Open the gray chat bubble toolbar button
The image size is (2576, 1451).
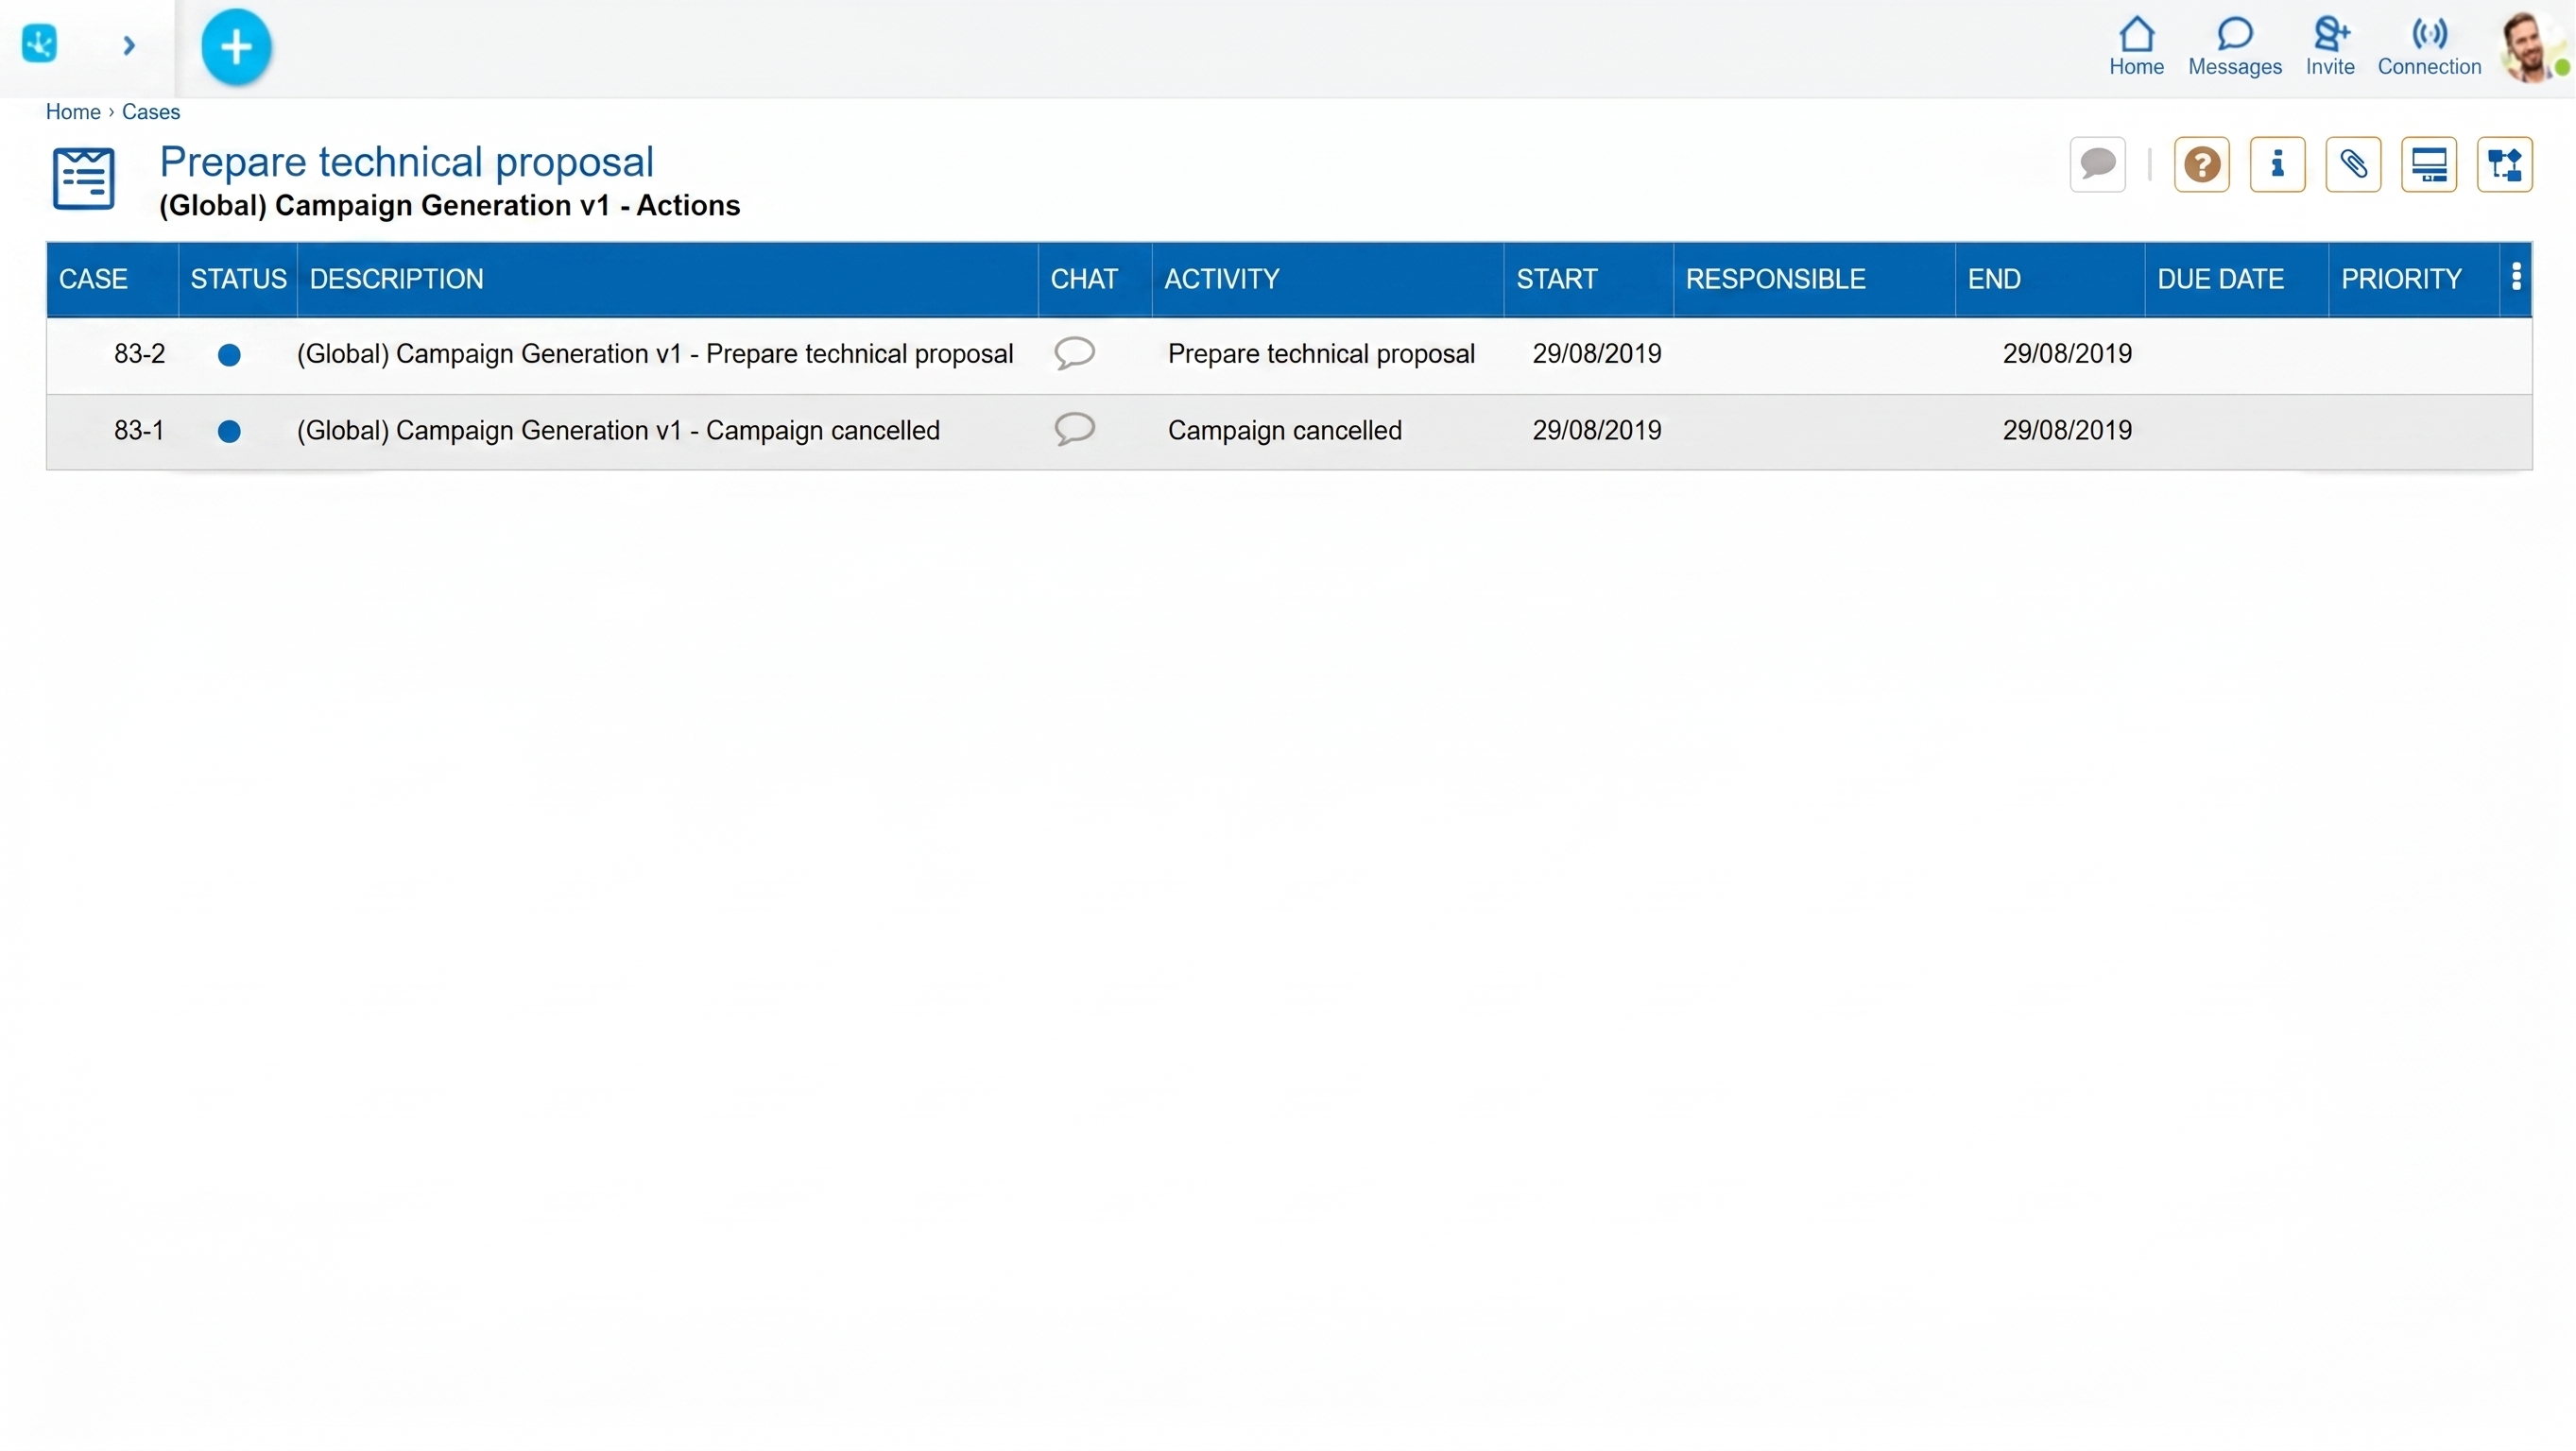2098,164
